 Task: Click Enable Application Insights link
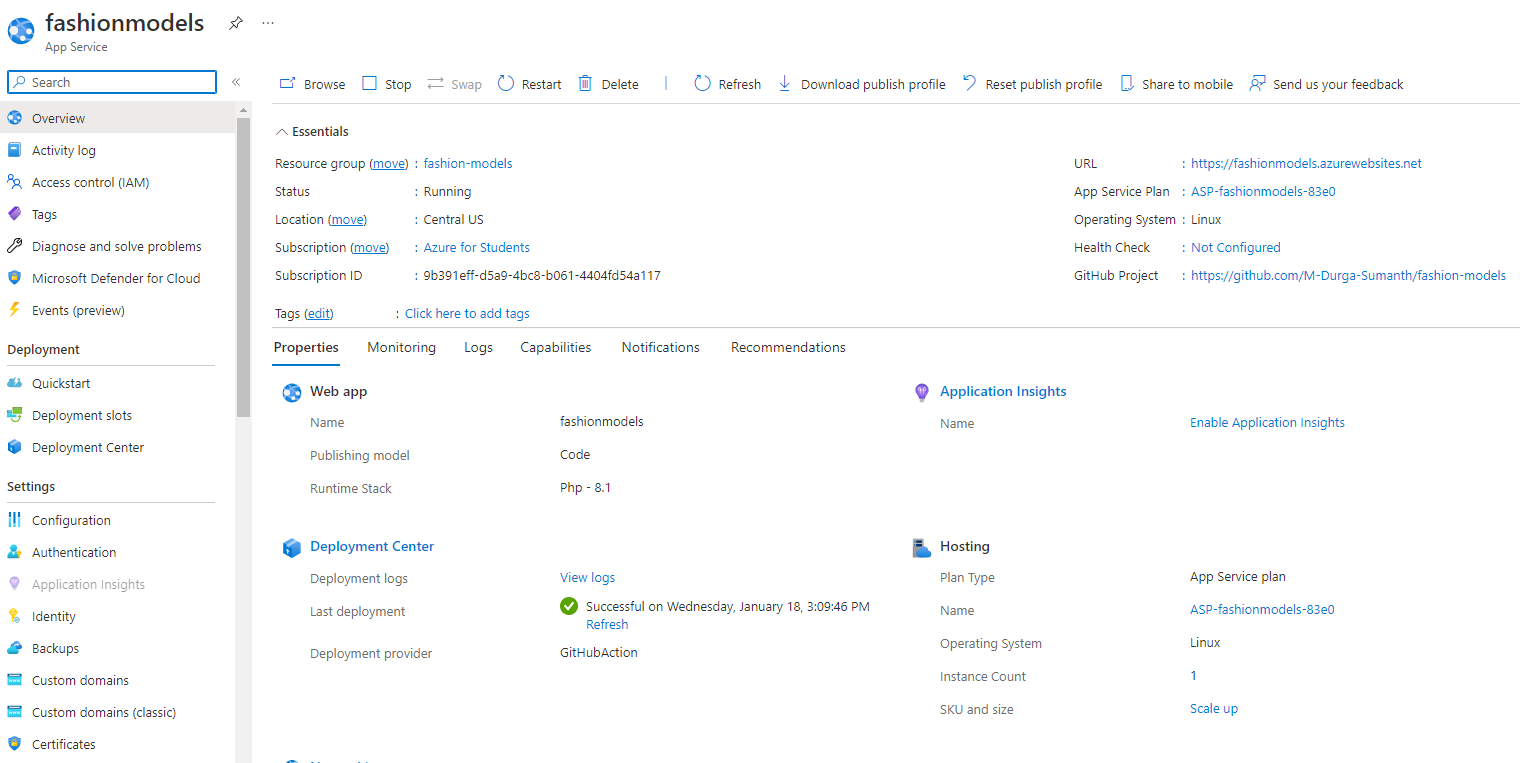coord(1267,423)
